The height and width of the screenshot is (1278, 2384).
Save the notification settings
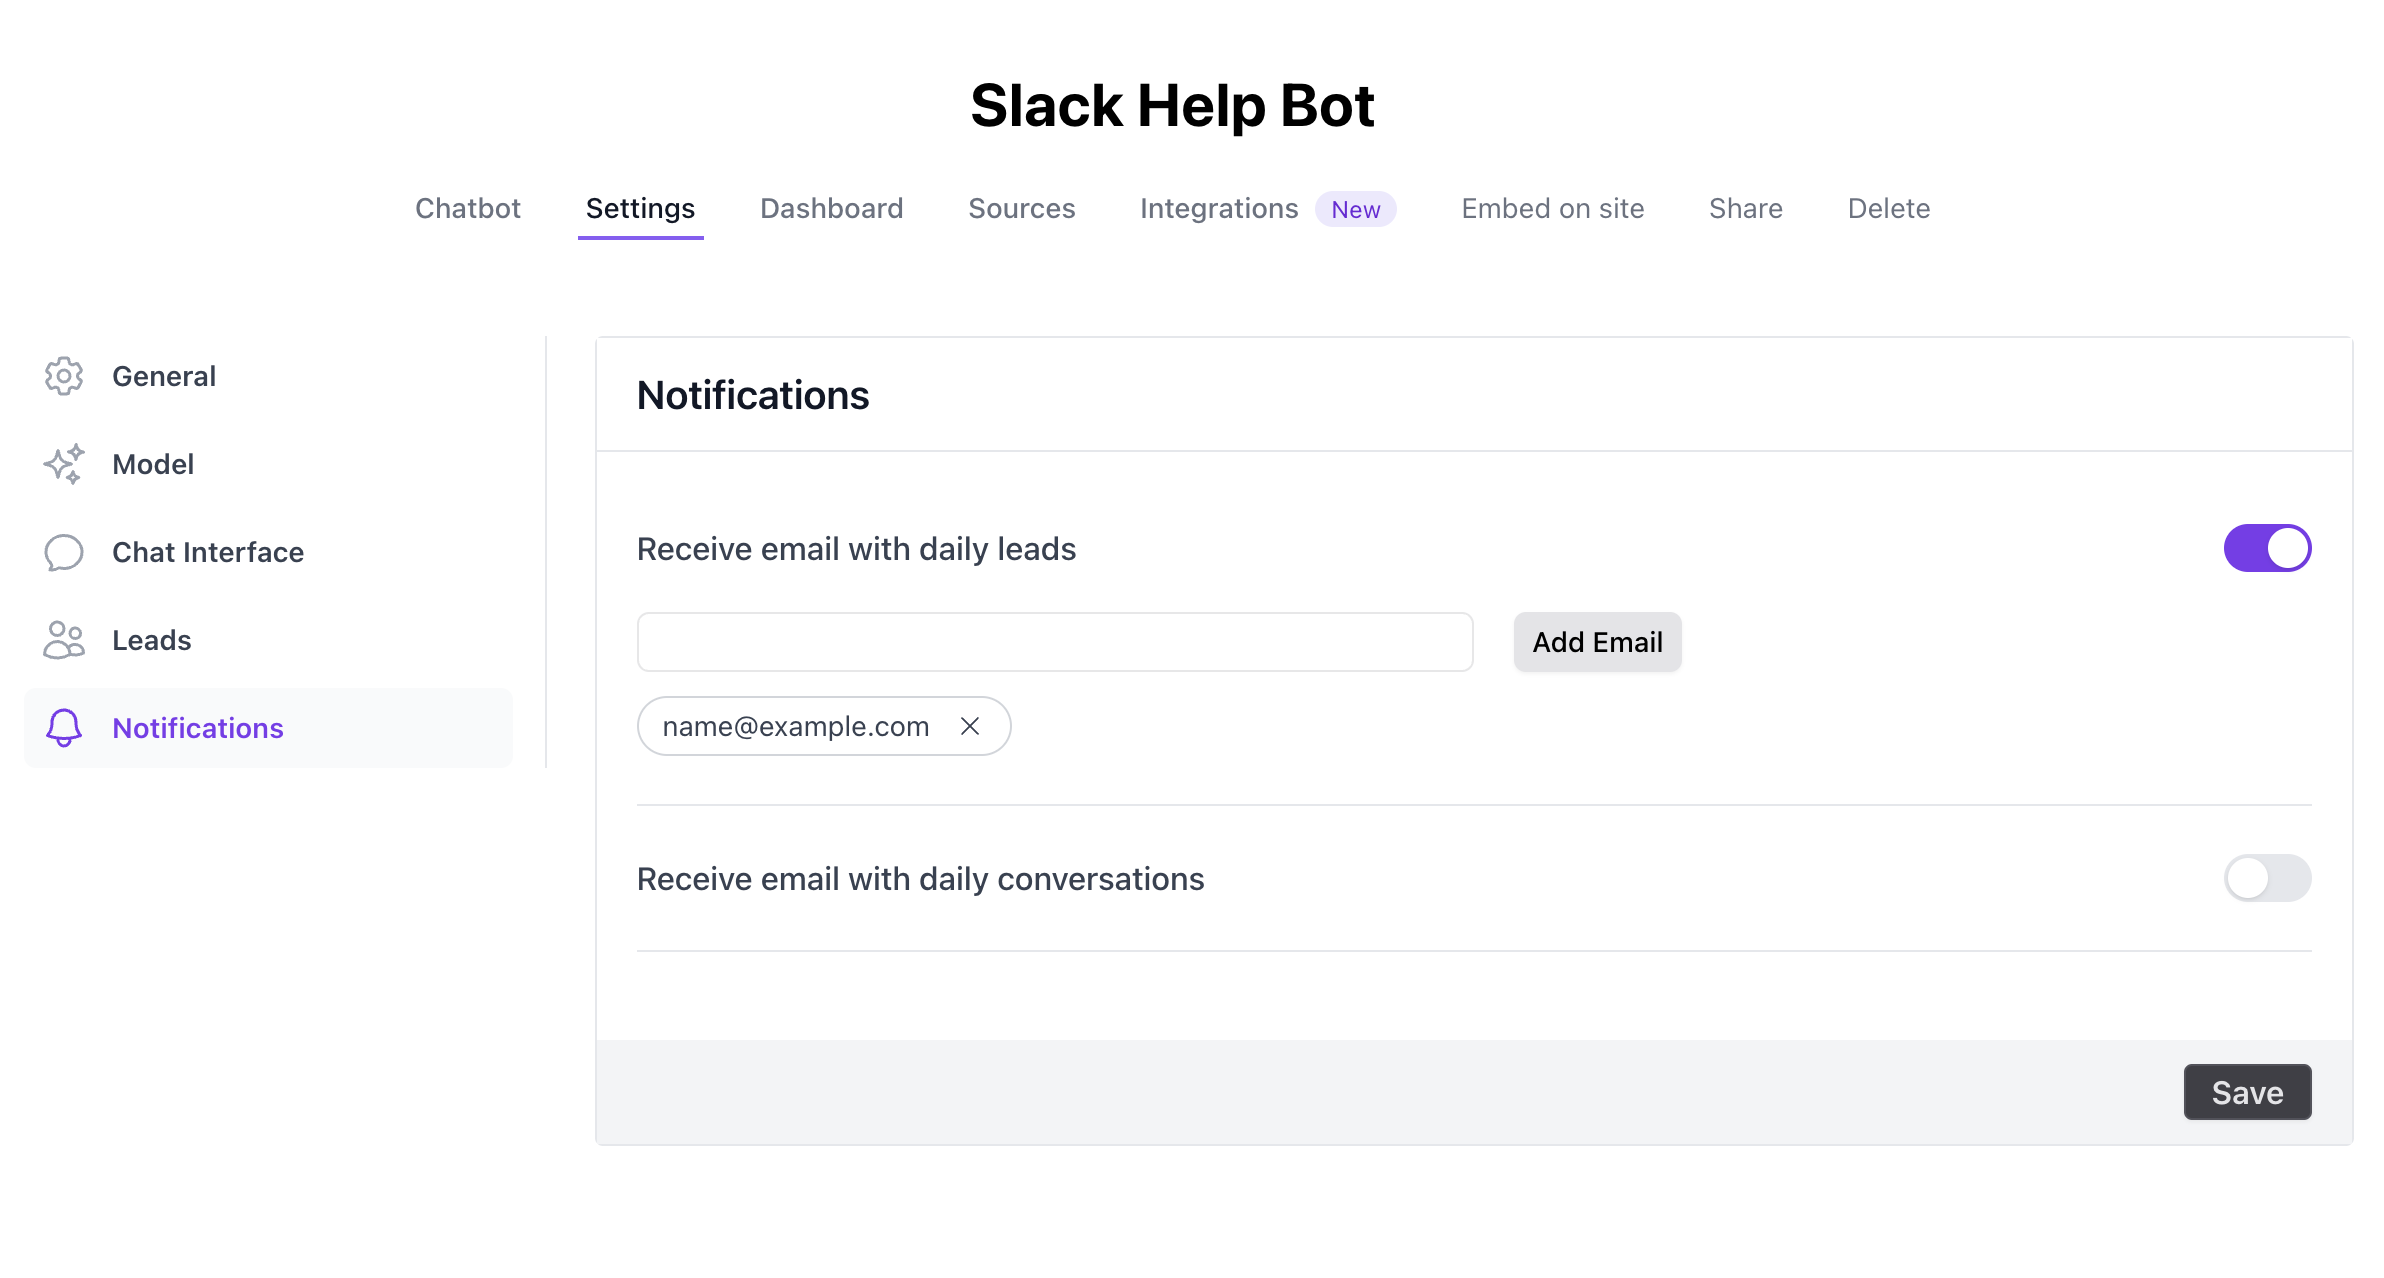2247,1092
